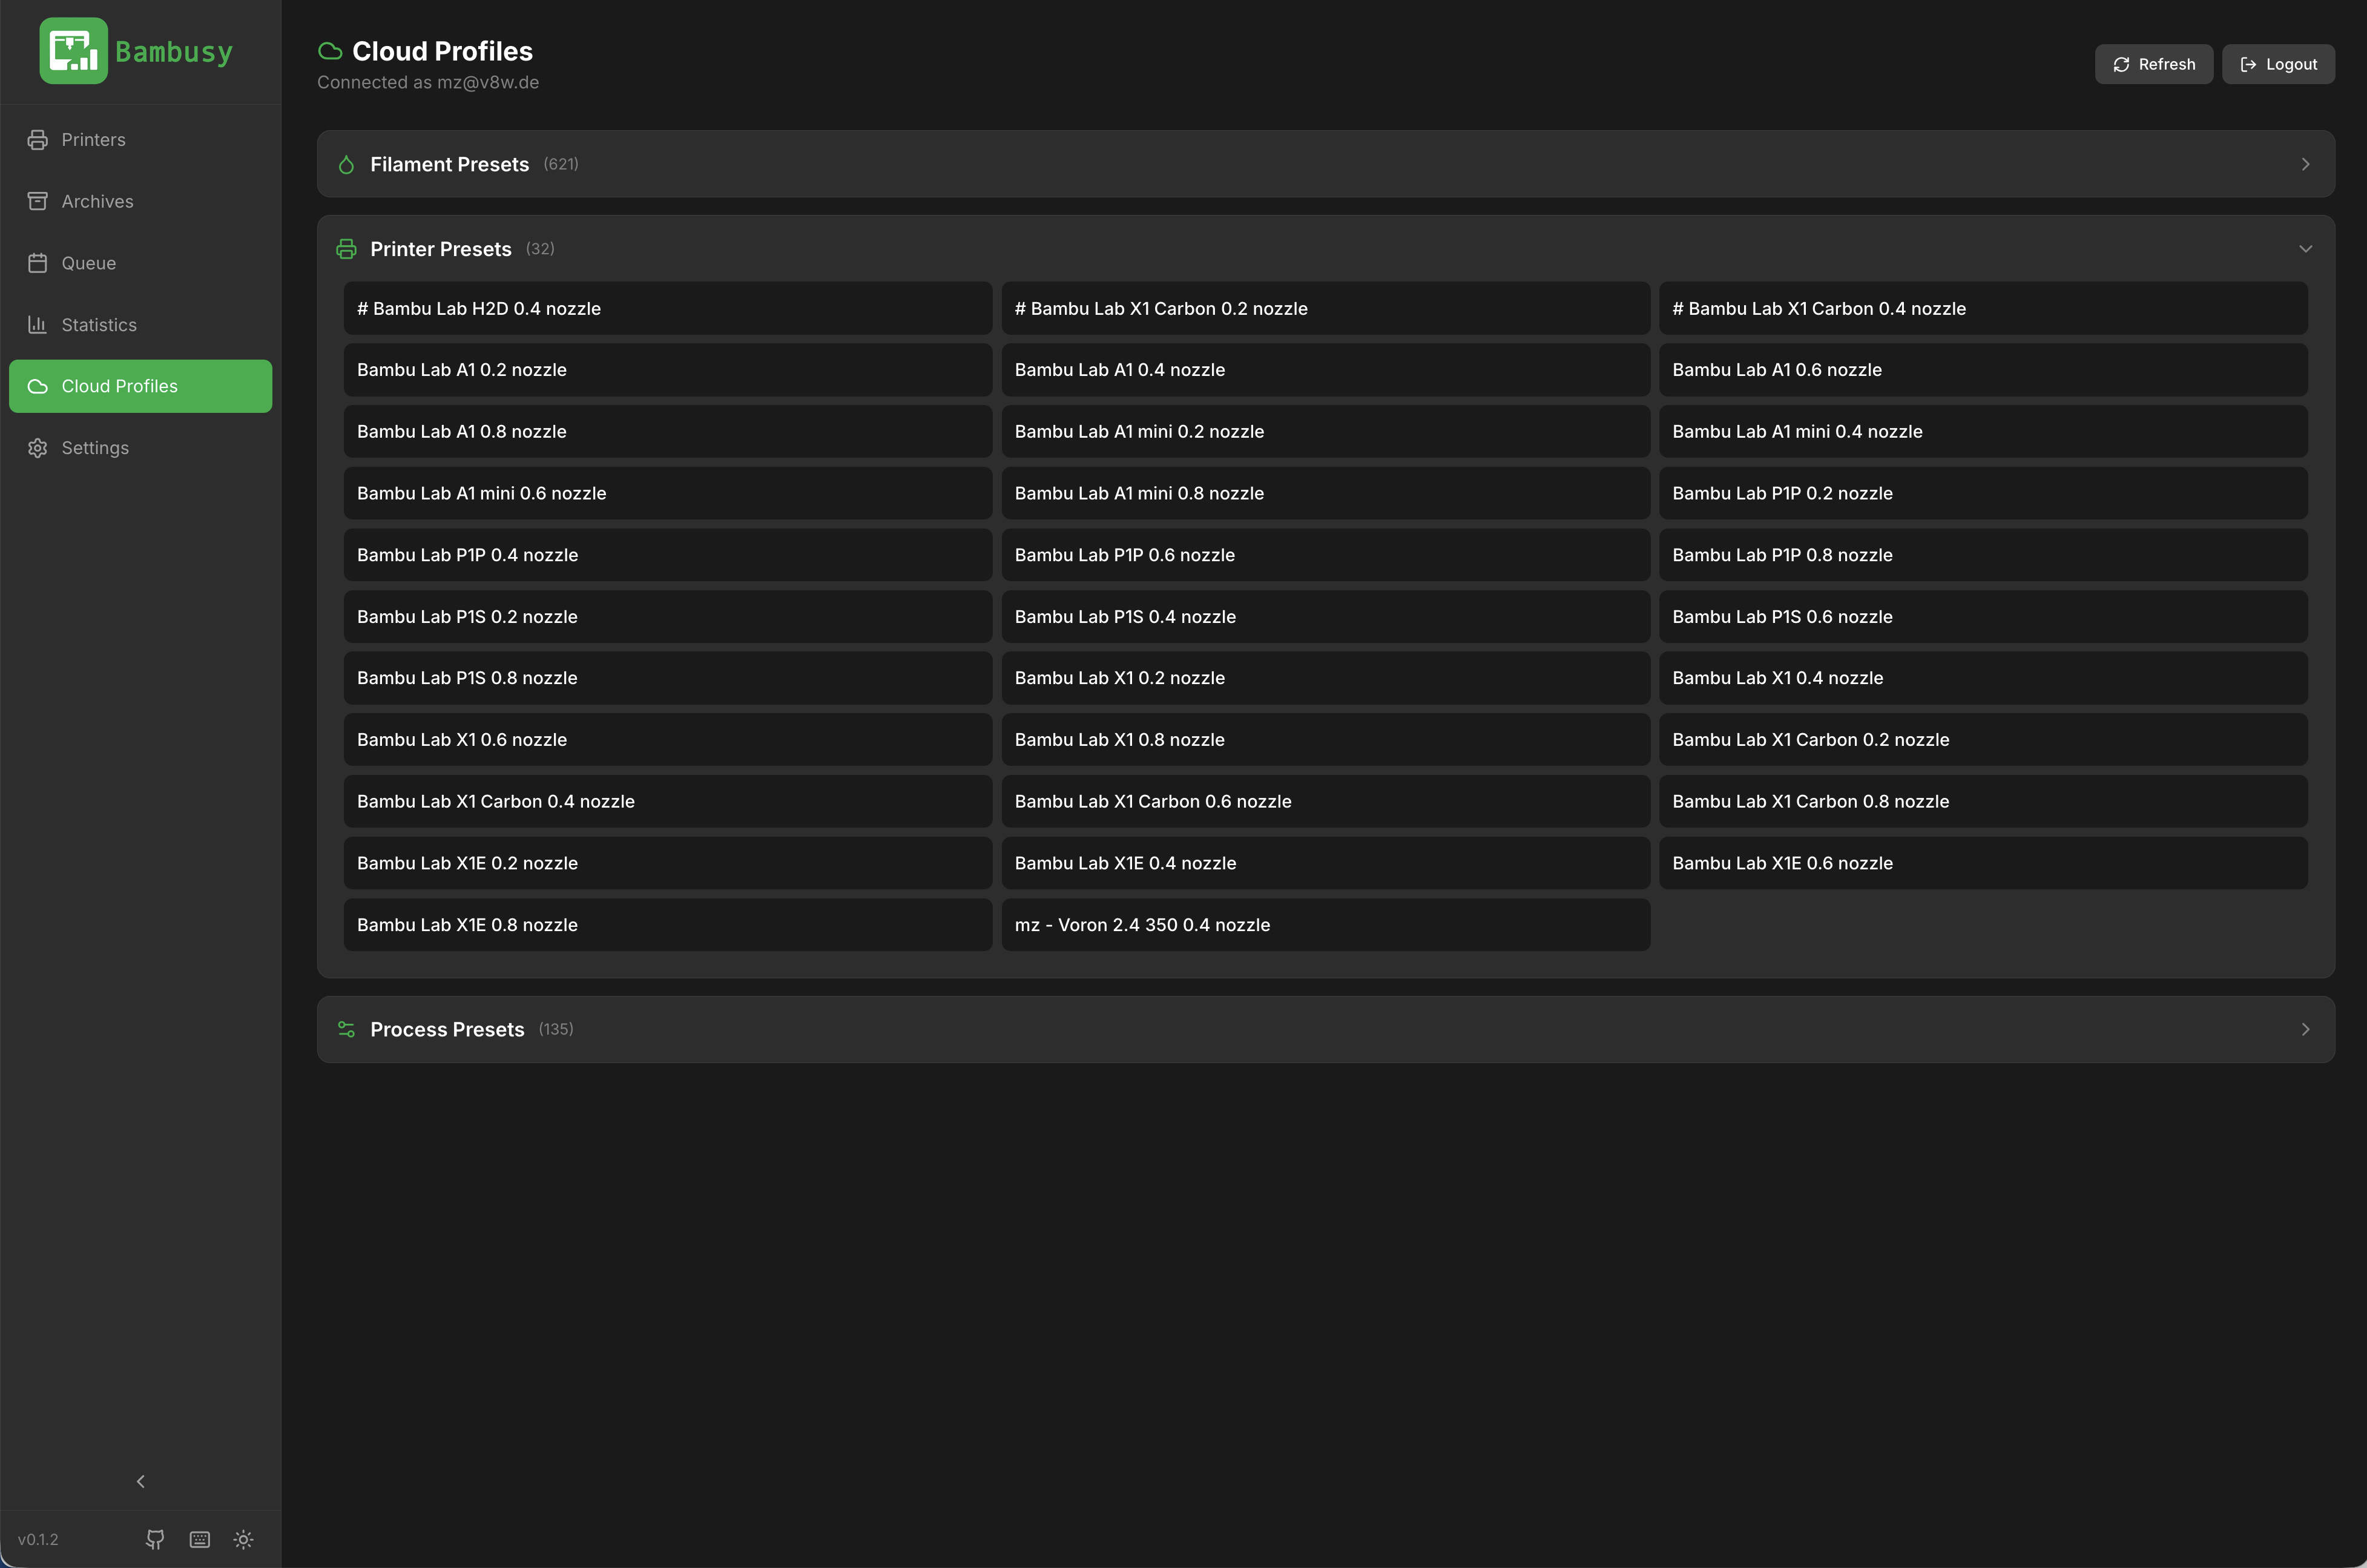The width and height of the screenshot is (2367, 1568).
Task: Log out of the cloud account
Action: [2278, 64]
